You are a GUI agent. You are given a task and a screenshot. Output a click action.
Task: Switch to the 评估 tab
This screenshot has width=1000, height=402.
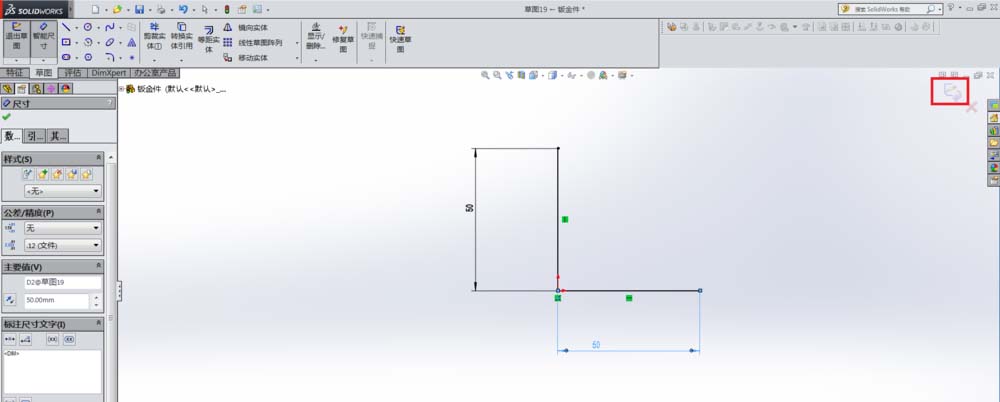point(73,73)
